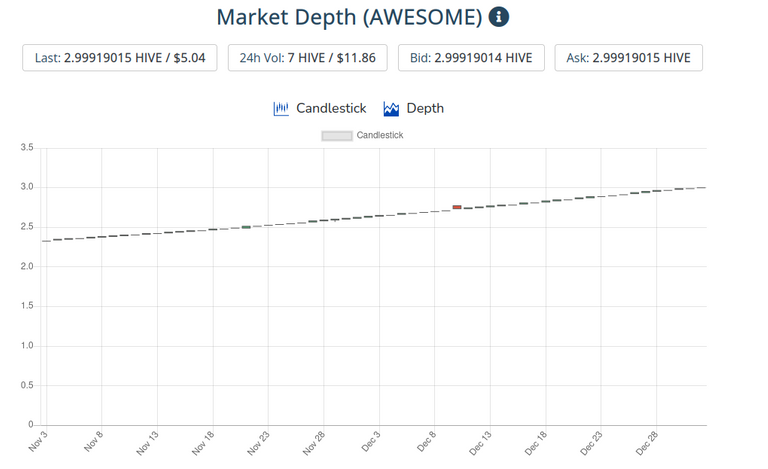This screenshot has height=469, width=768.
Task: Click the Depth chart area icon
Action: point(391,109)
